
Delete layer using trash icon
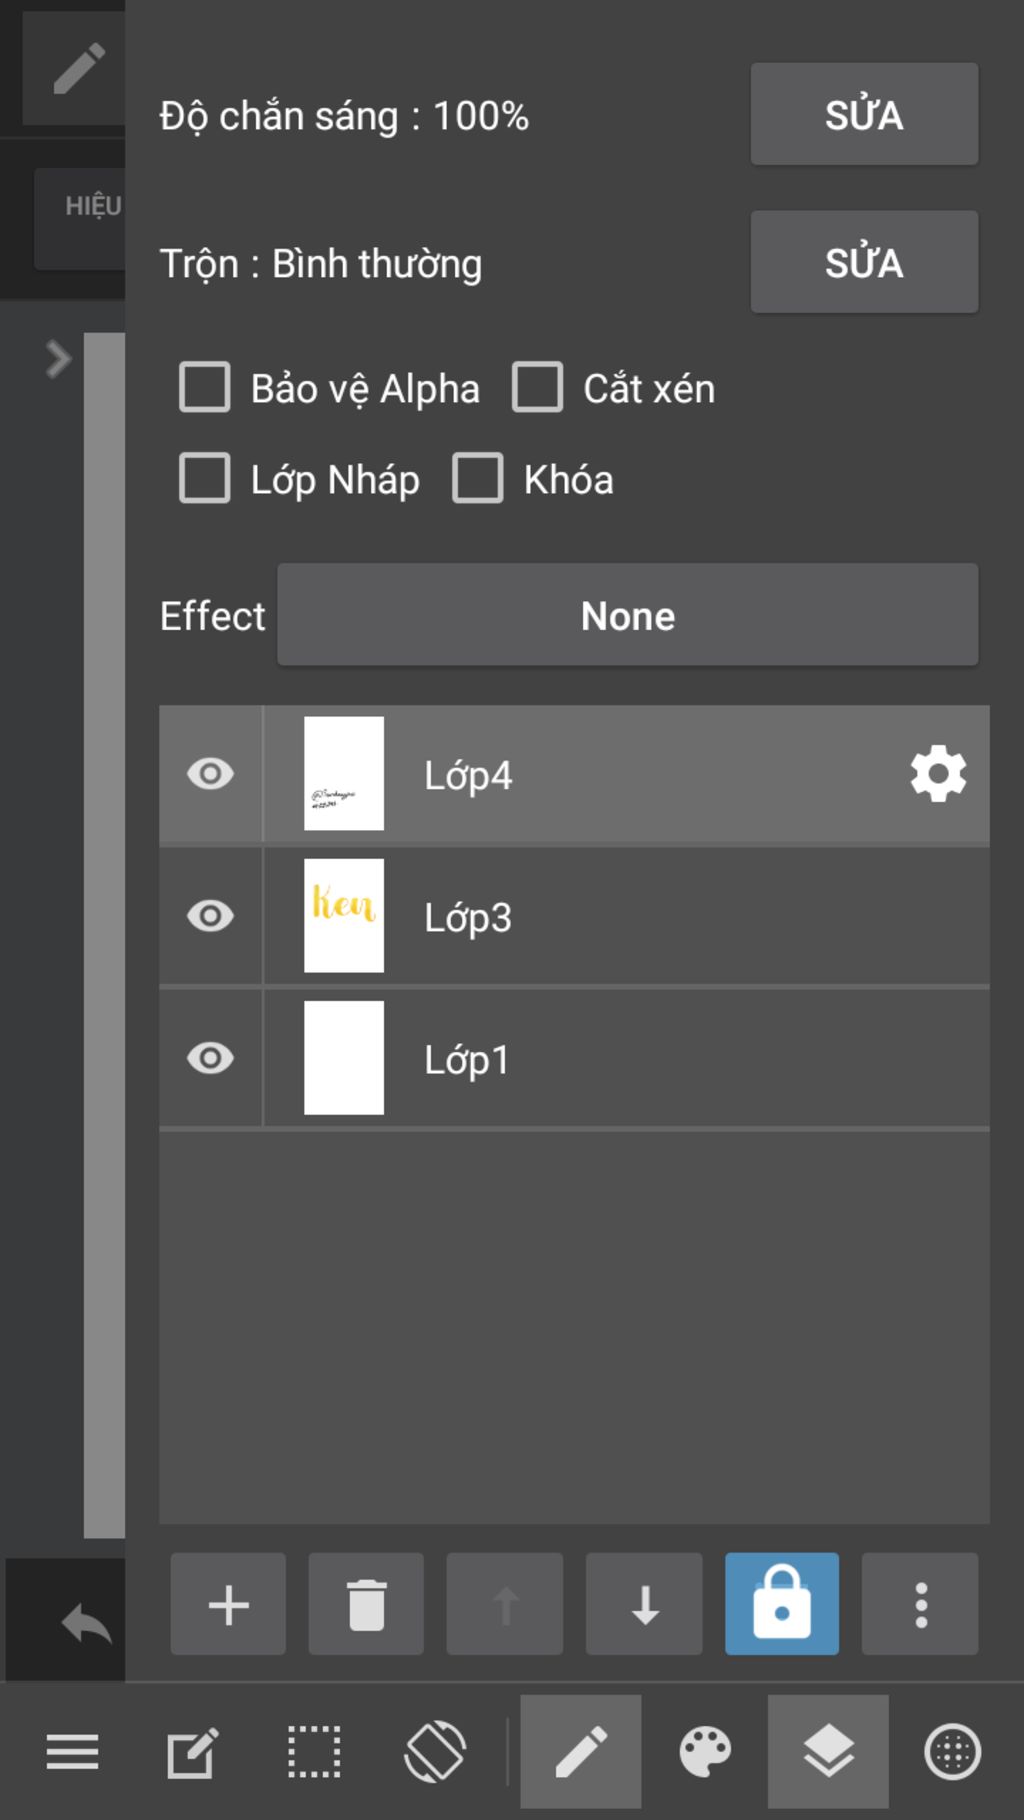tap(366, 1604)
